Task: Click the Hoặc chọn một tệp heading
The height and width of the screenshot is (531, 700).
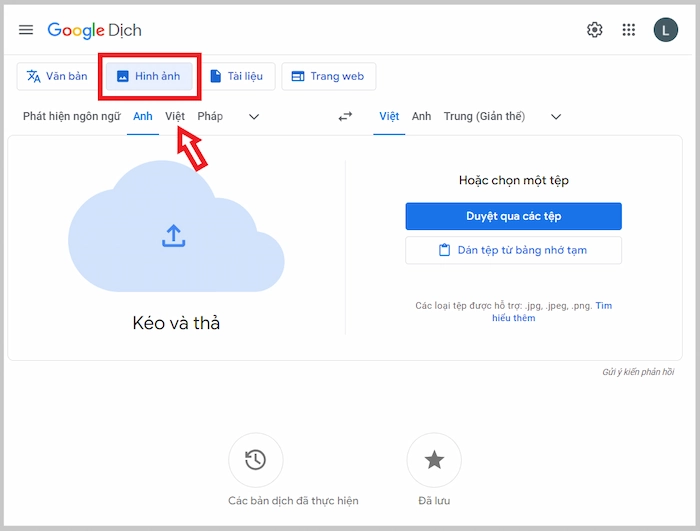Action: [513, 180]
